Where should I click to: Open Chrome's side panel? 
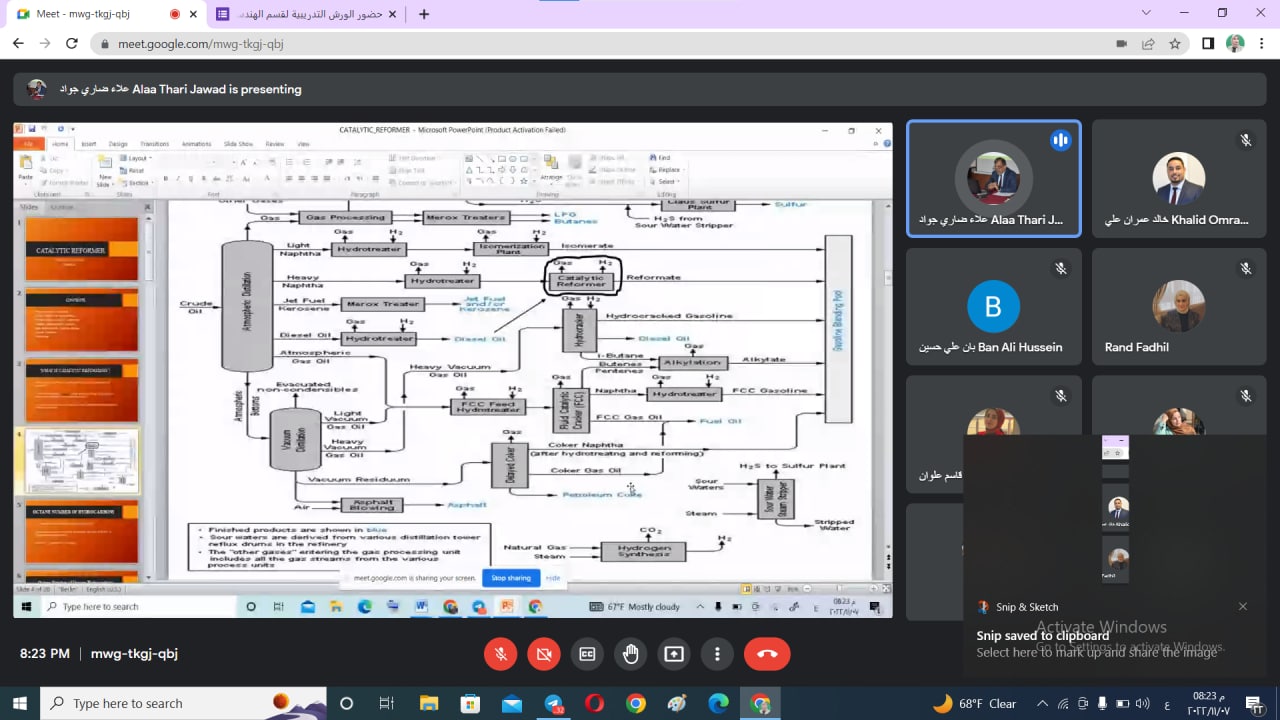1208,44
